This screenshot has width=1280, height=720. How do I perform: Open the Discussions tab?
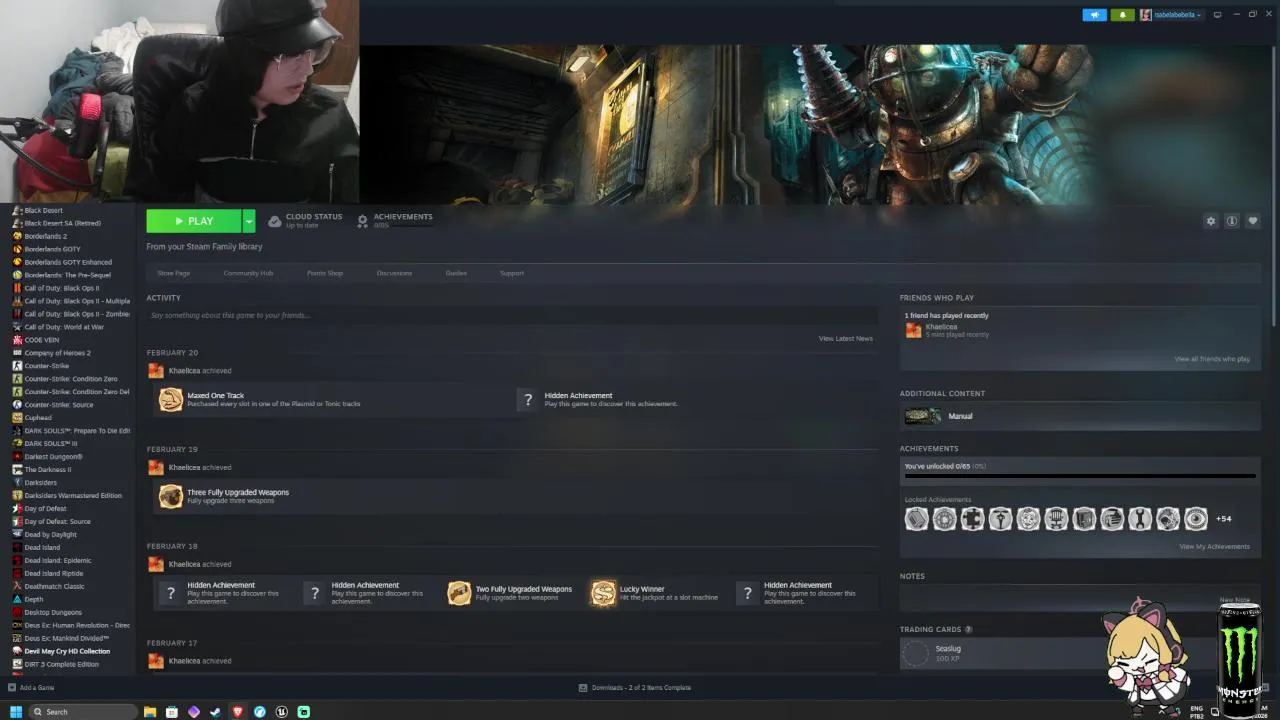click(394, 273)
